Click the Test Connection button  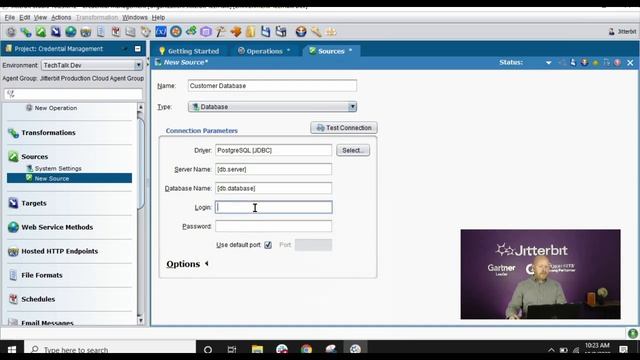pos(344,128)
